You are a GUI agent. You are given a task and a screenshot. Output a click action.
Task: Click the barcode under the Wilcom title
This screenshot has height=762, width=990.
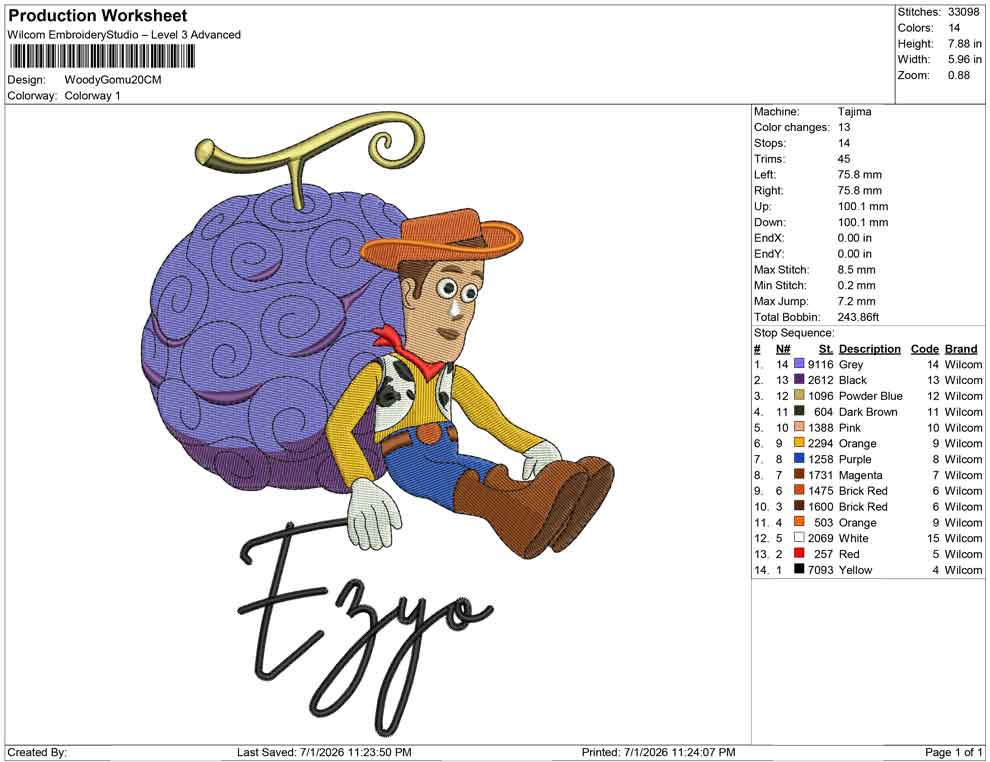[x=102, y=57]
